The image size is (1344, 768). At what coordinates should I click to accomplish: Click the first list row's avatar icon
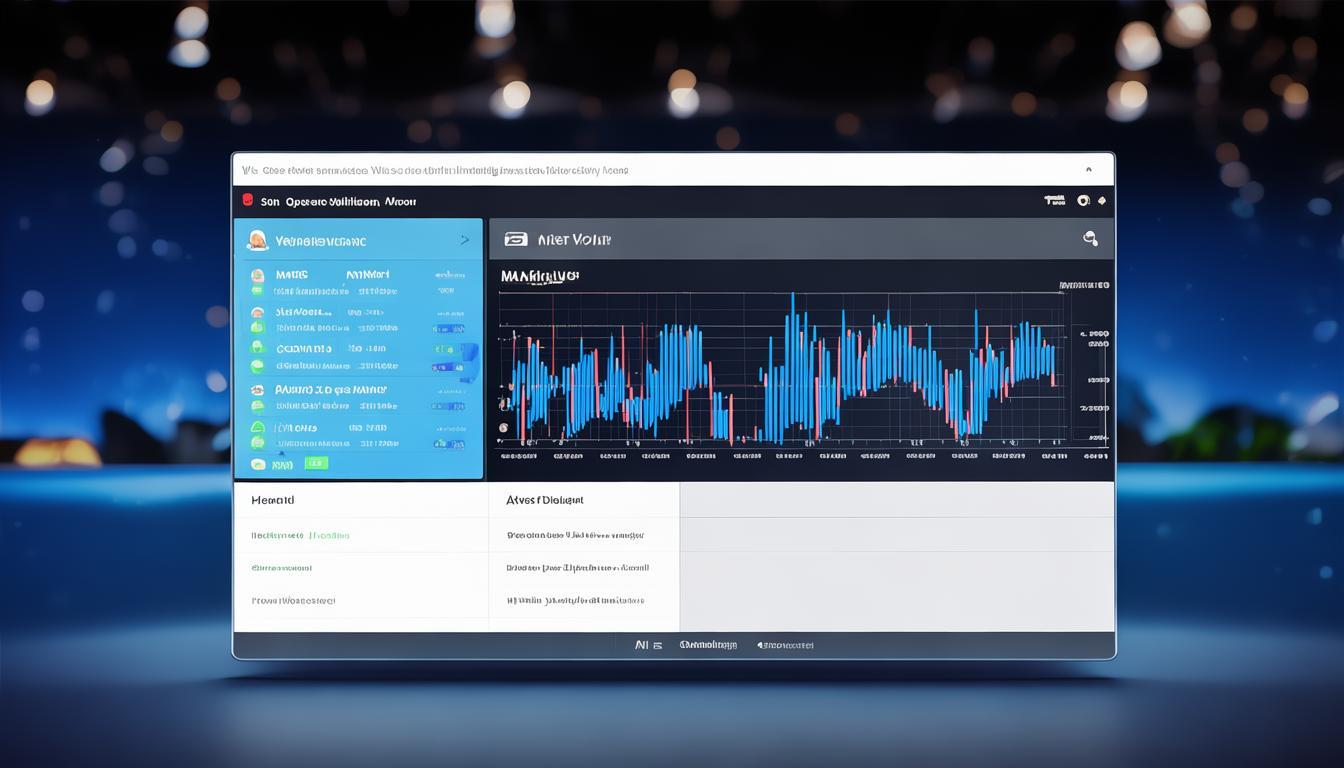coord(257,274)
